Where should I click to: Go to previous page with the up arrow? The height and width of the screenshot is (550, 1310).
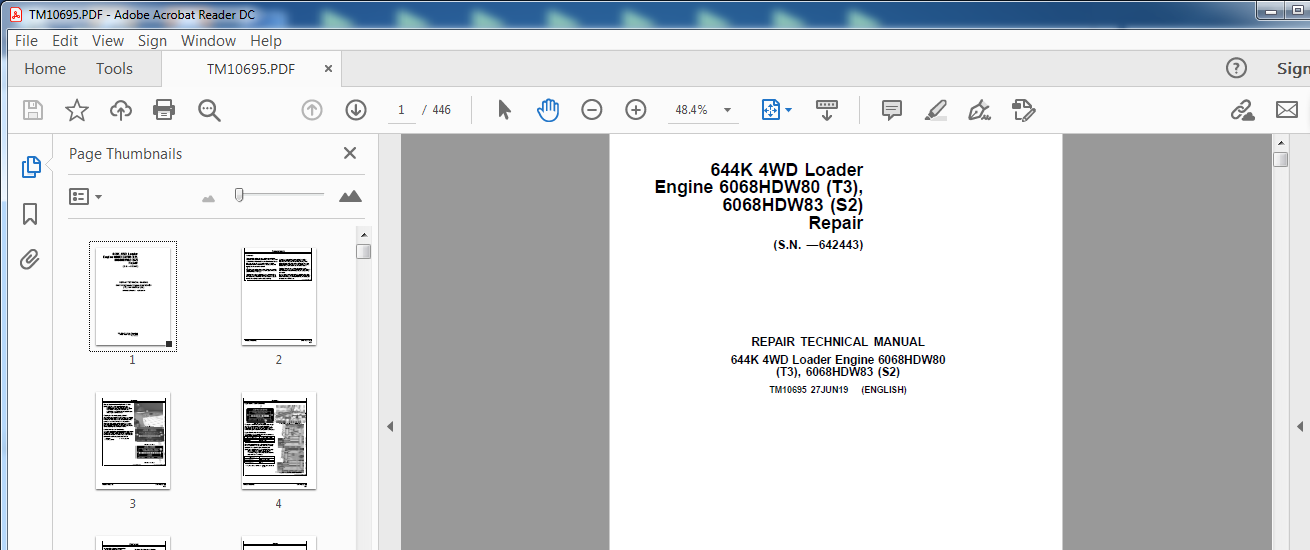click(312, 110)
